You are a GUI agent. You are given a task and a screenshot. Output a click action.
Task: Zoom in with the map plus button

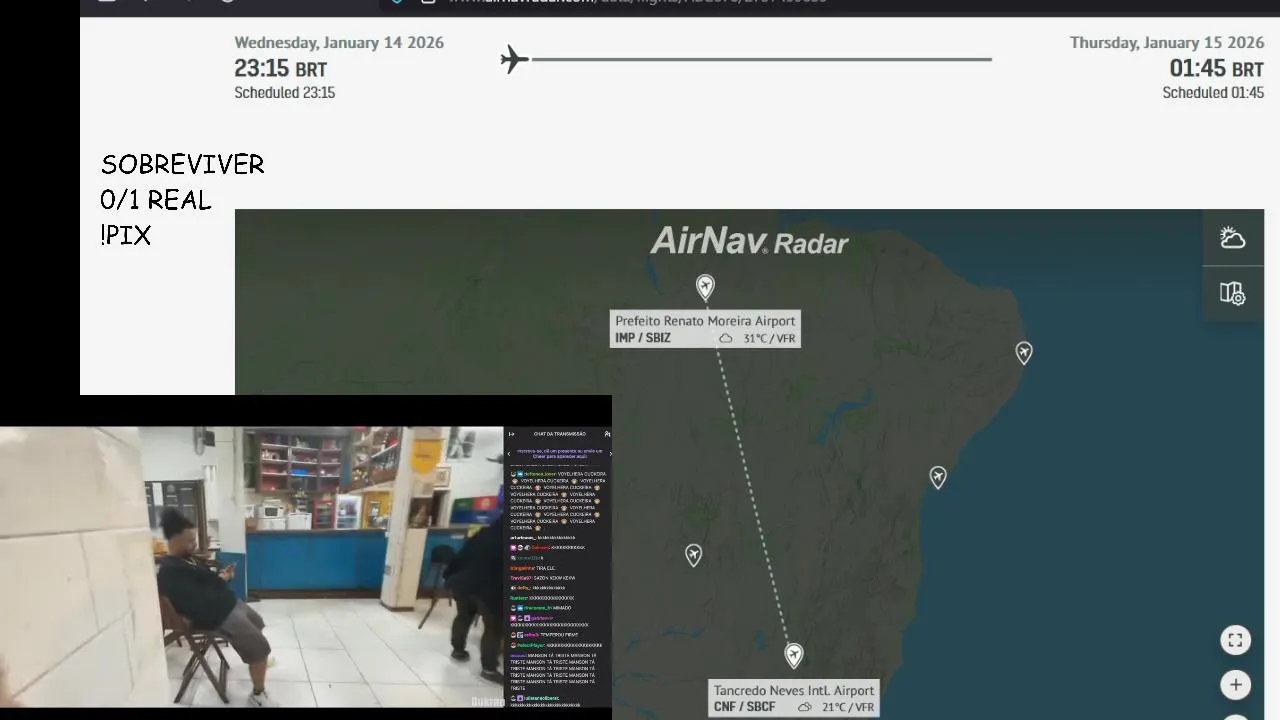[1236, 685]
